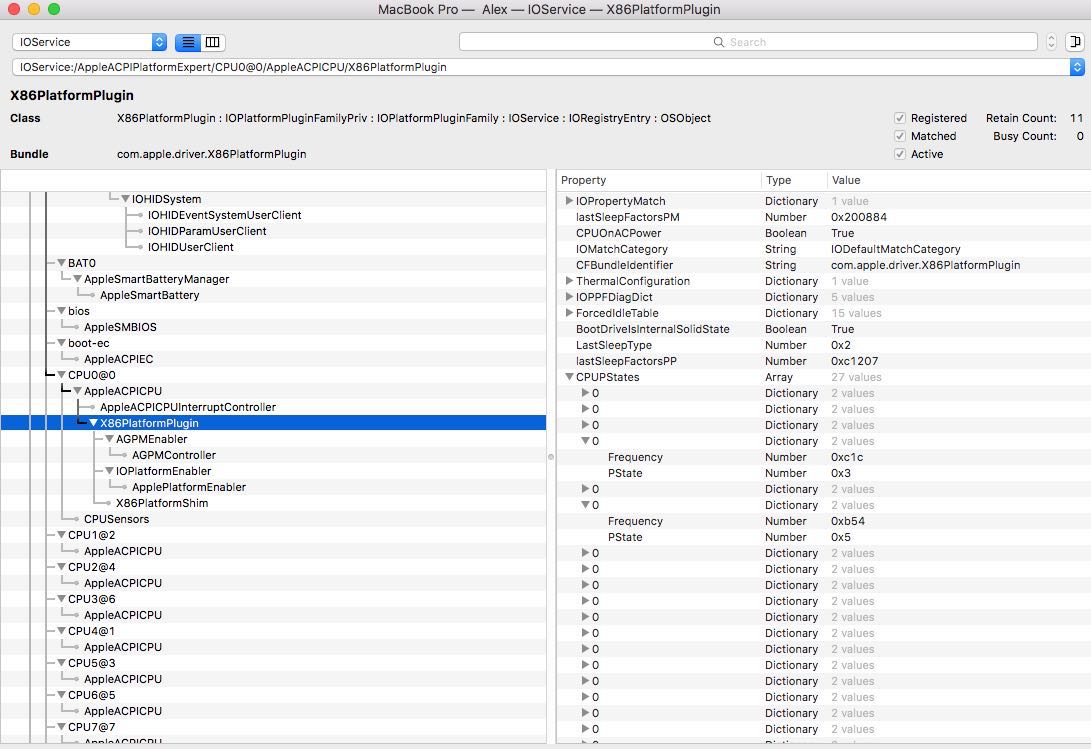Image resolution: width=1091 pixels, height=749 pixels.
Task: Switch to column view mode icon
Action: [x=213, y=42]
